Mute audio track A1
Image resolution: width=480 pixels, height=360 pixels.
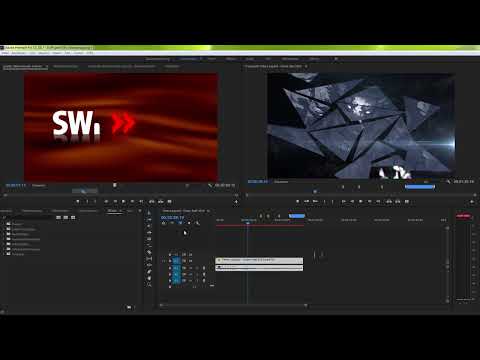click(190, 268)
